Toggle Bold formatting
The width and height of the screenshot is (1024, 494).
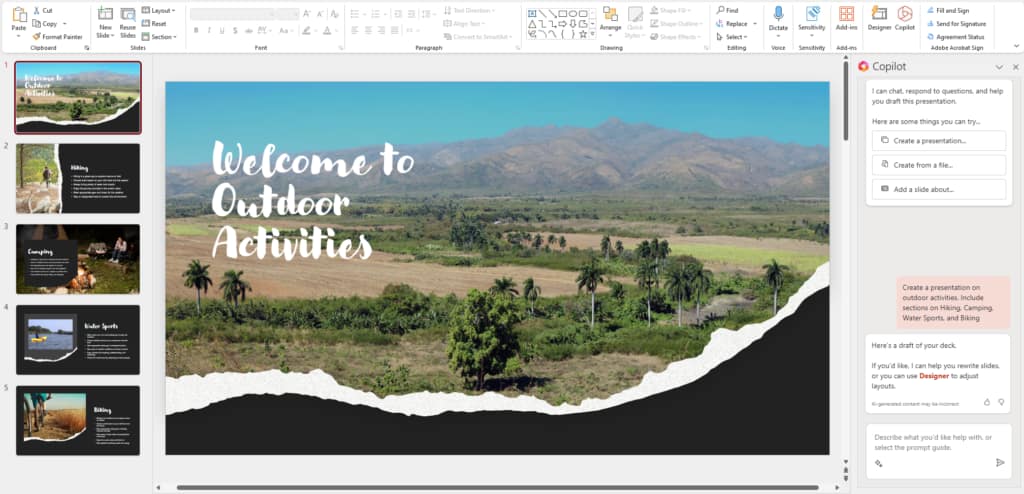[x=196, y=31]
